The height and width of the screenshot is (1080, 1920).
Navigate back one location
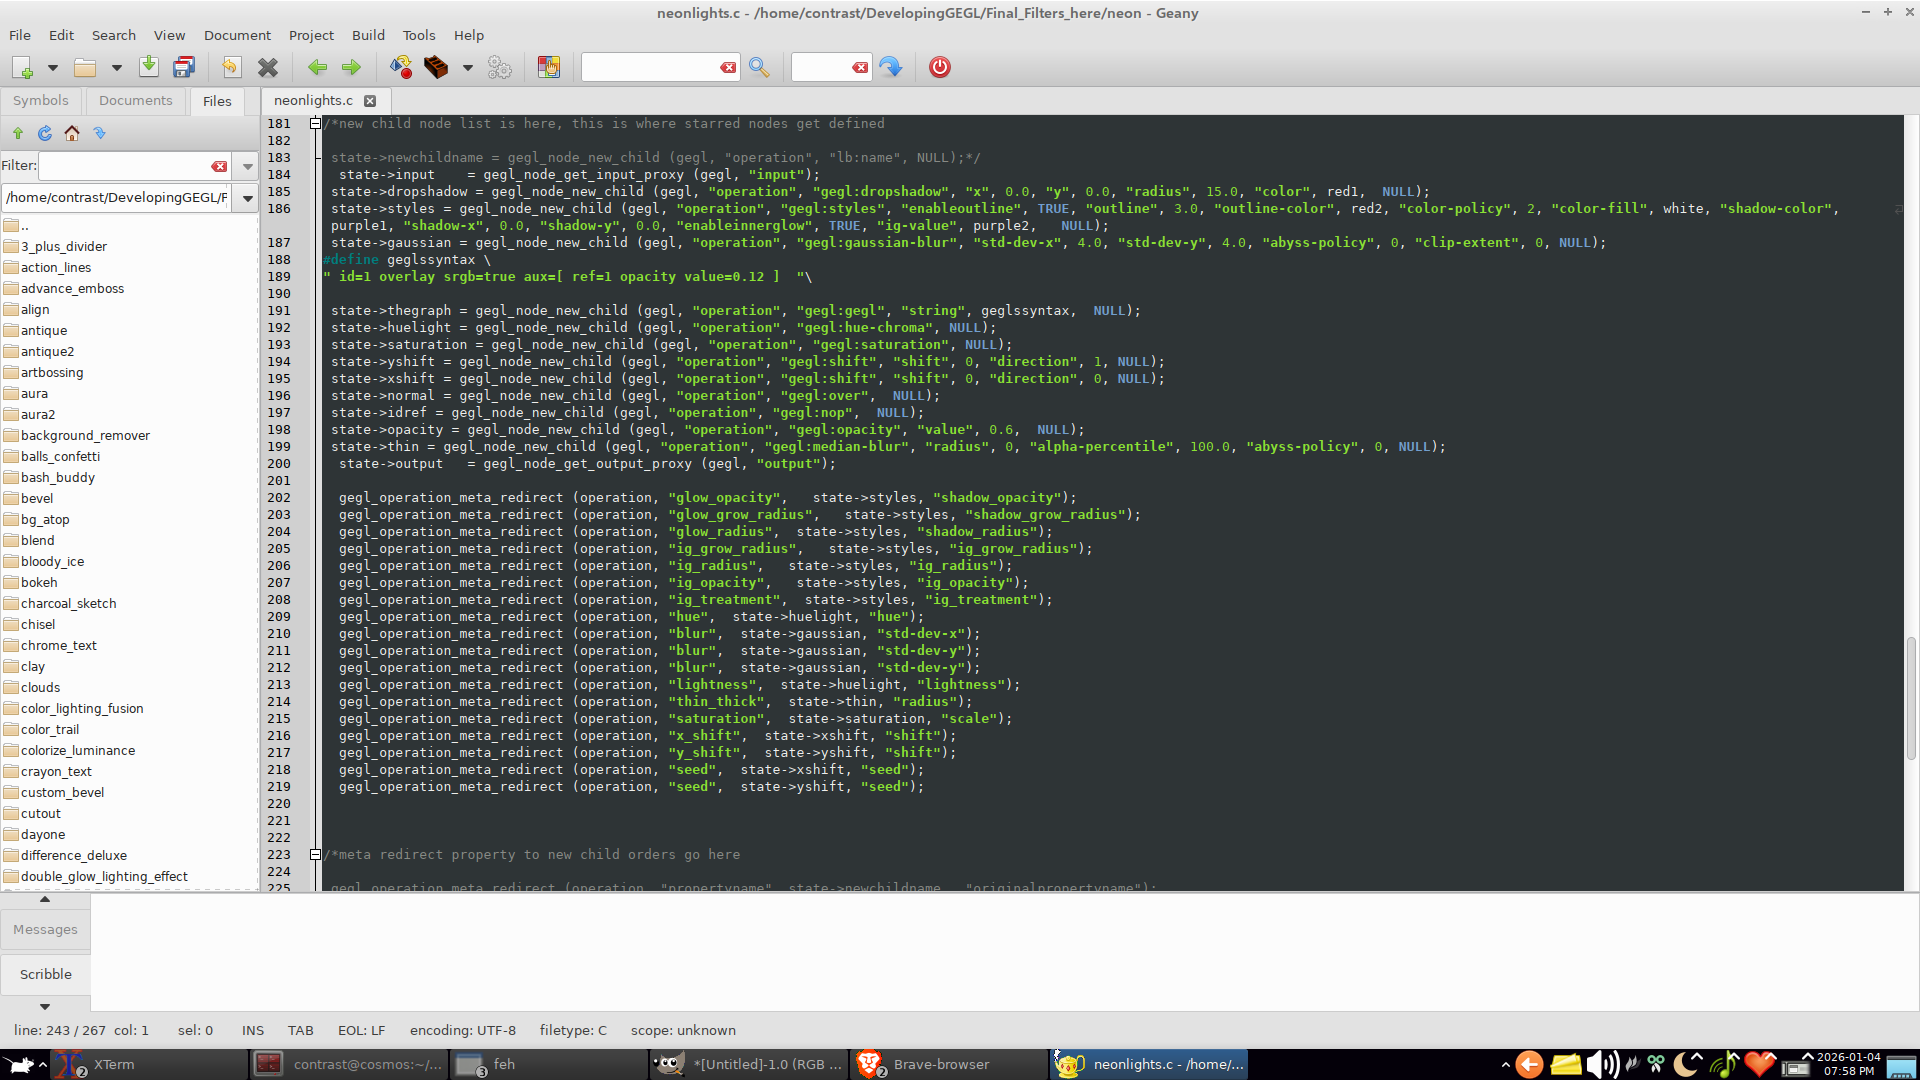coord(317,67)
